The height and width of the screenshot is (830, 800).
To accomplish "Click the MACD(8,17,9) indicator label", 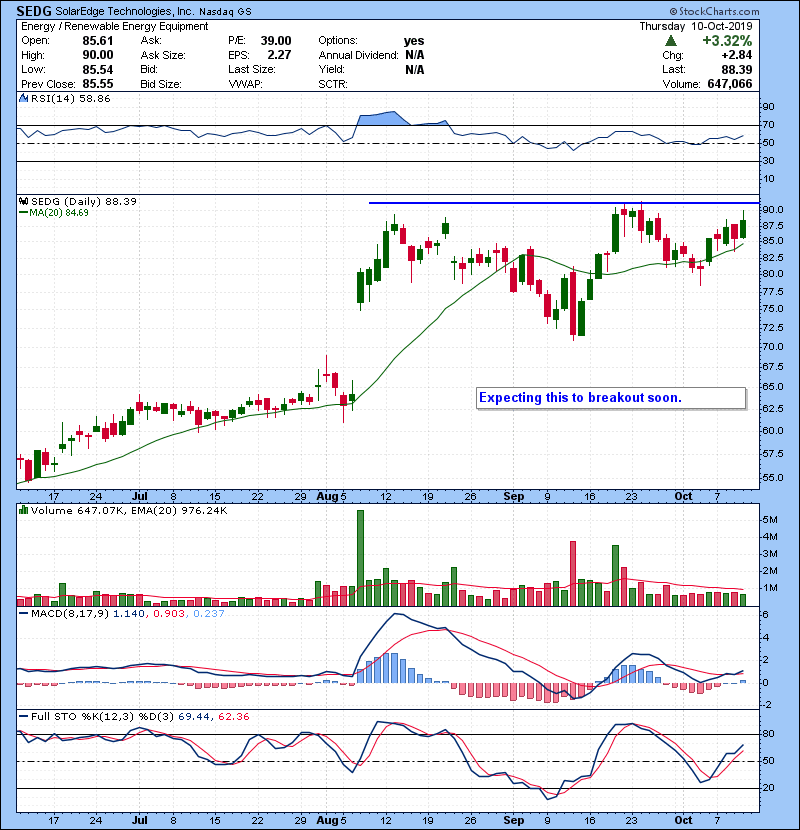I will 70,614.
